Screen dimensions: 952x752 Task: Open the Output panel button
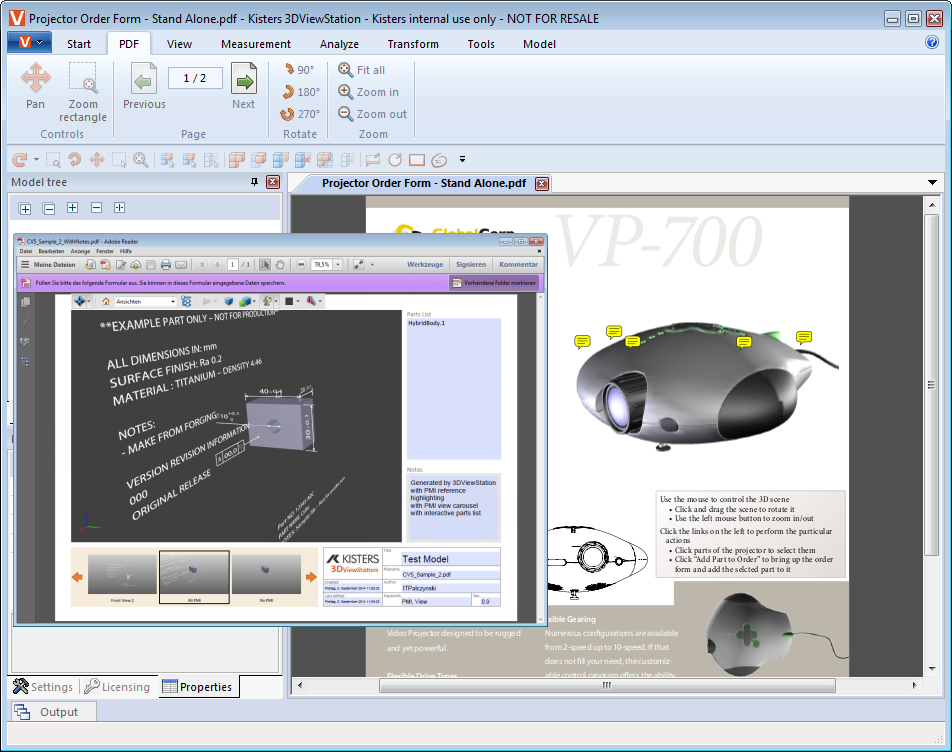pyautogui.click(x=55, y=712)
